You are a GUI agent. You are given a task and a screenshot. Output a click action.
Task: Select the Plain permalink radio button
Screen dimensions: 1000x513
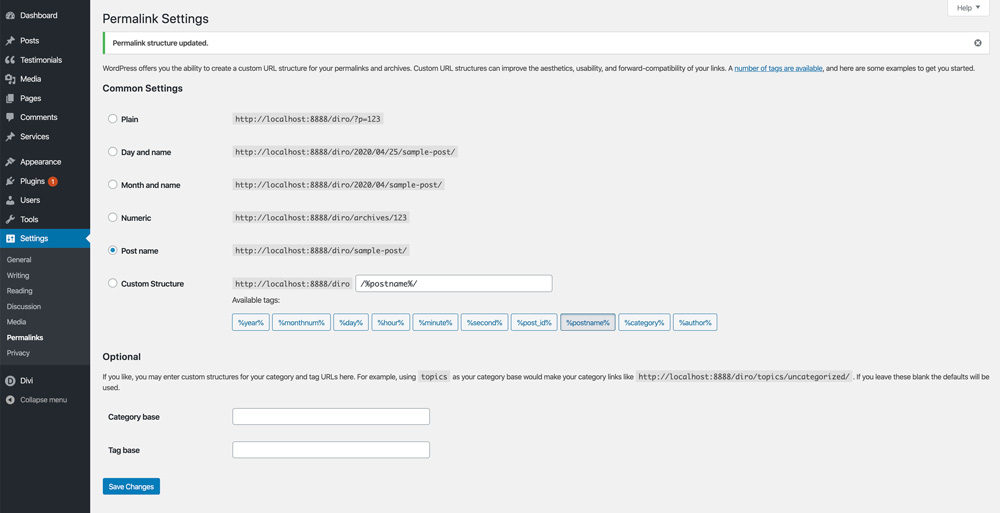[113, 119]
